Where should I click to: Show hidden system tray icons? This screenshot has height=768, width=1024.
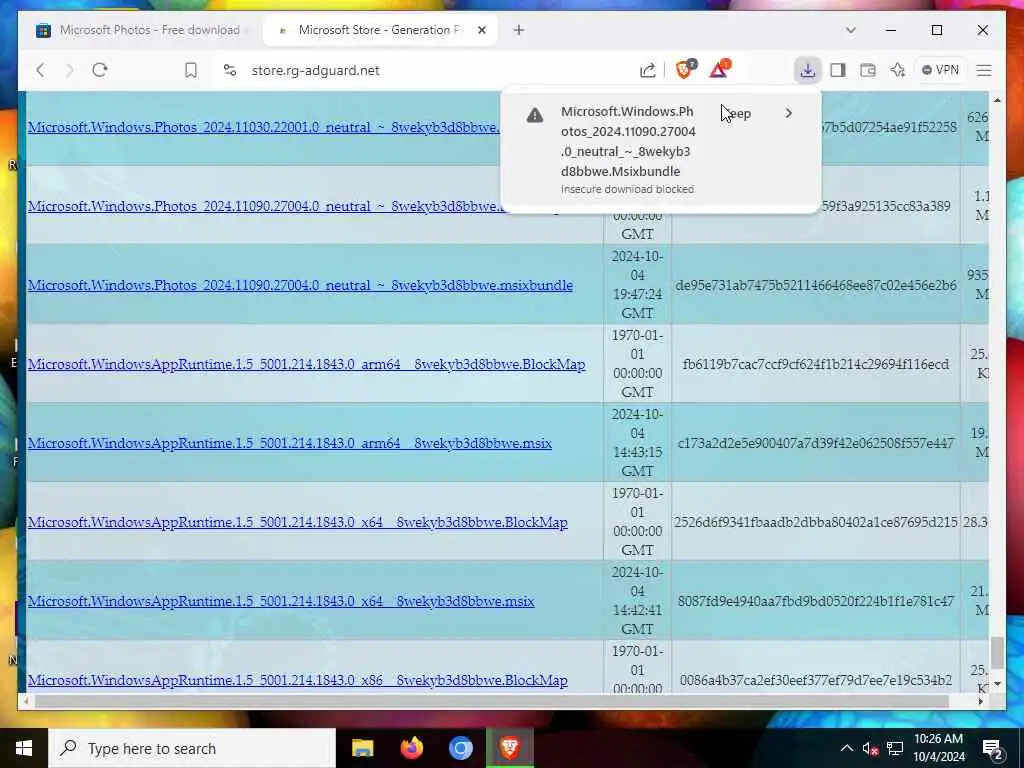click(x=846, y=748)
